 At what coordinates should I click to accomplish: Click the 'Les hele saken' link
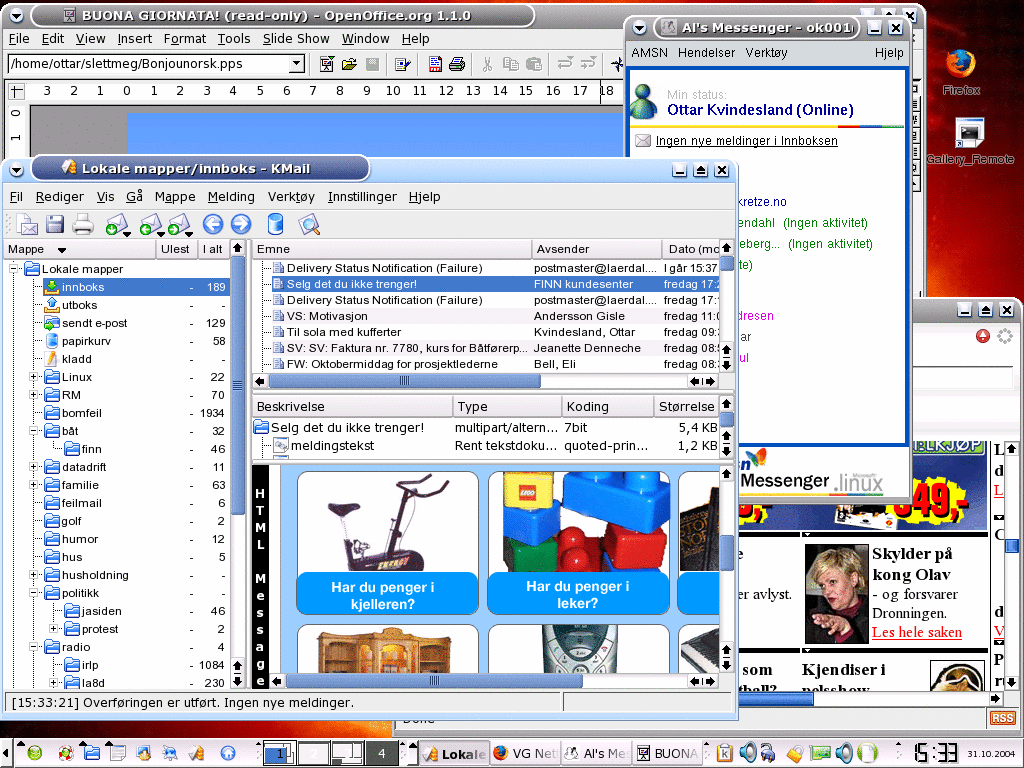(916, 632)
